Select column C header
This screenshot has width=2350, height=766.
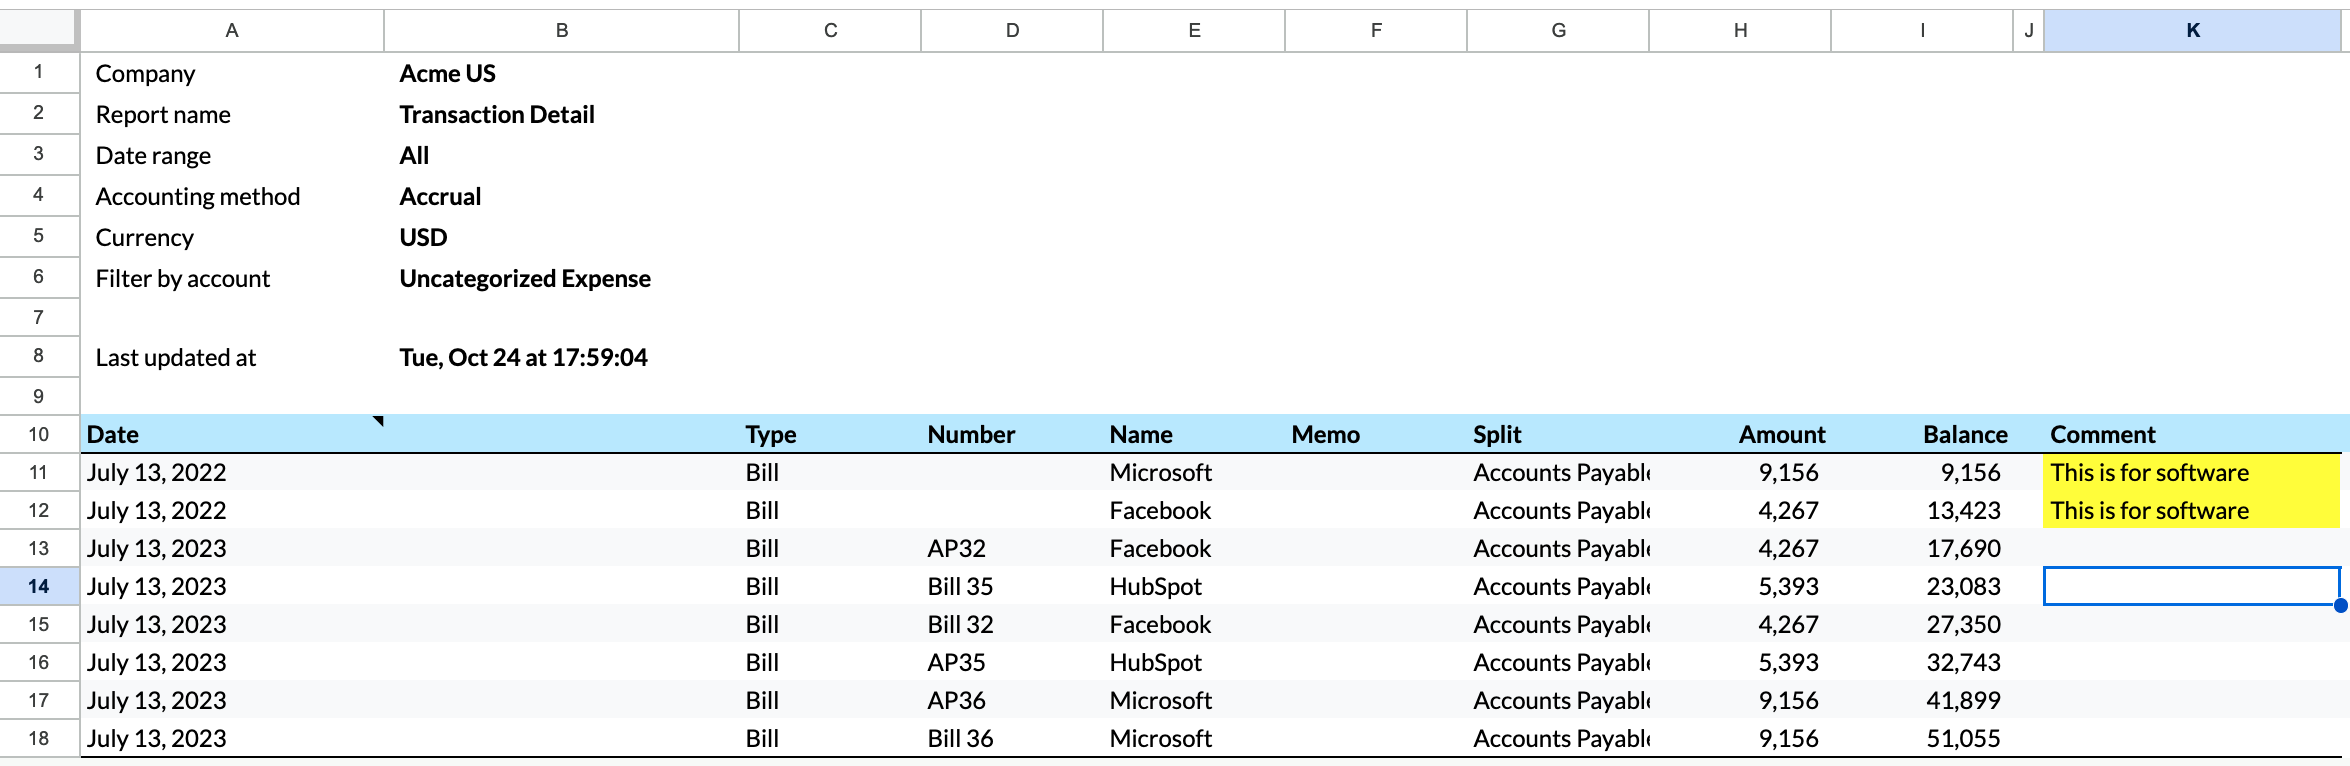pos(830,30)
